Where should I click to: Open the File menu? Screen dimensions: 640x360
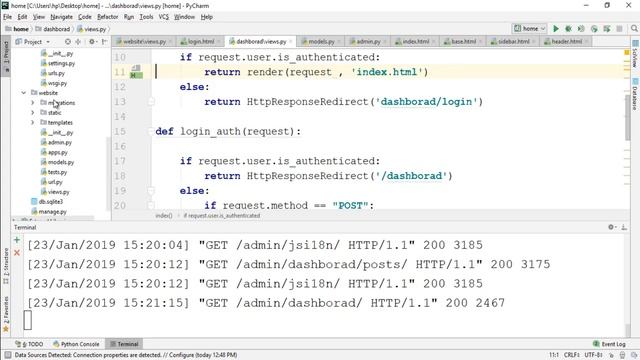tap(7, 17)
